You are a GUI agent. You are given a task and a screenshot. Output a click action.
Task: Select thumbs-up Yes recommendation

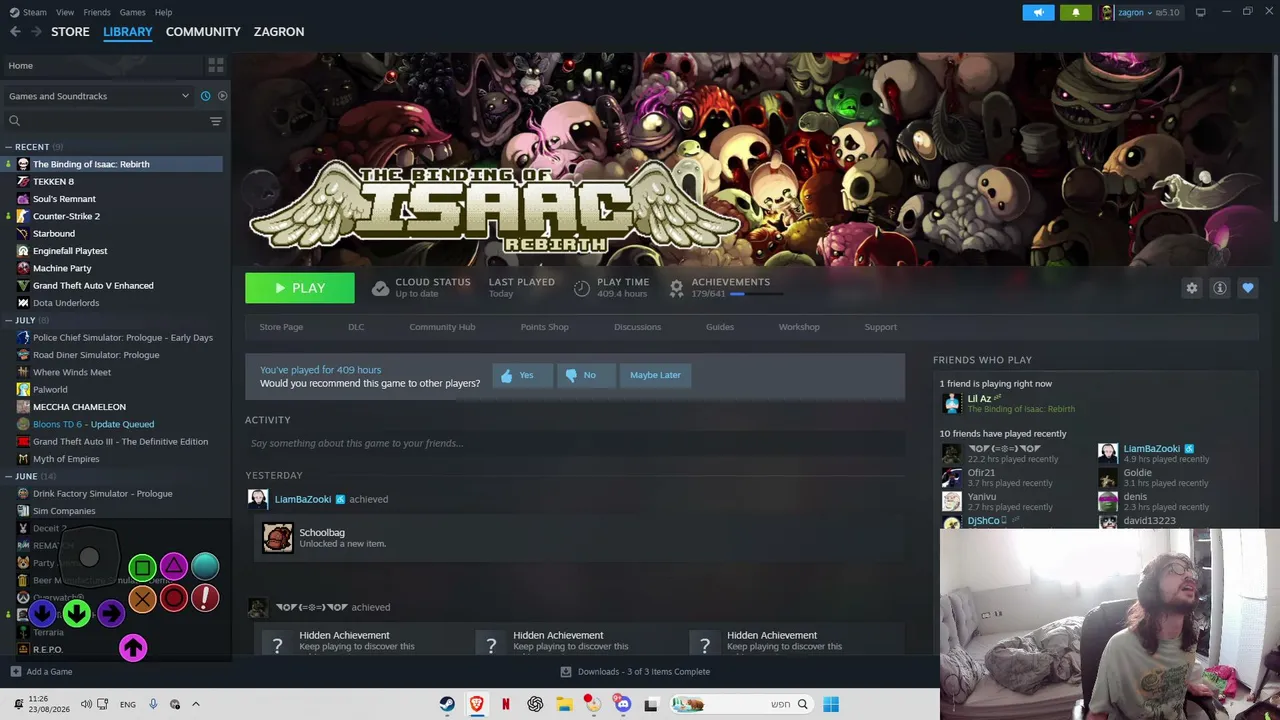521,375
